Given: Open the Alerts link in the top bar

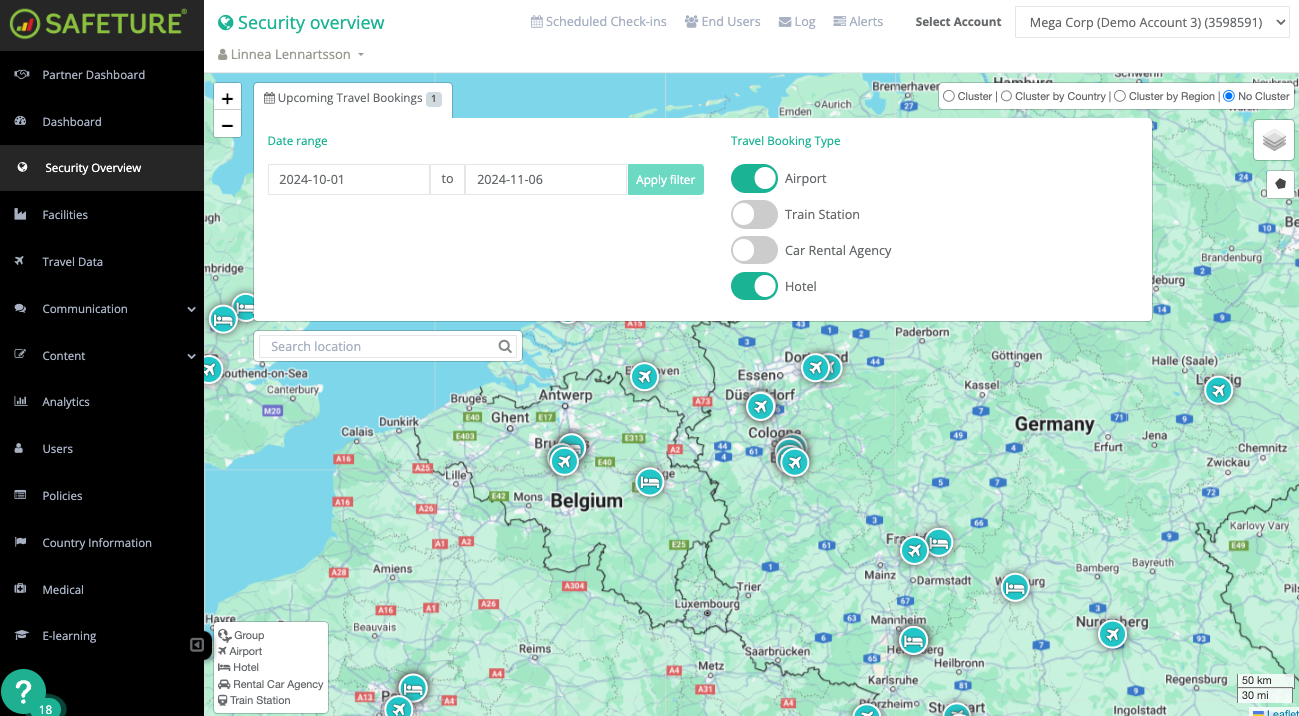Looking at the screenshot, I should point(858,20).
